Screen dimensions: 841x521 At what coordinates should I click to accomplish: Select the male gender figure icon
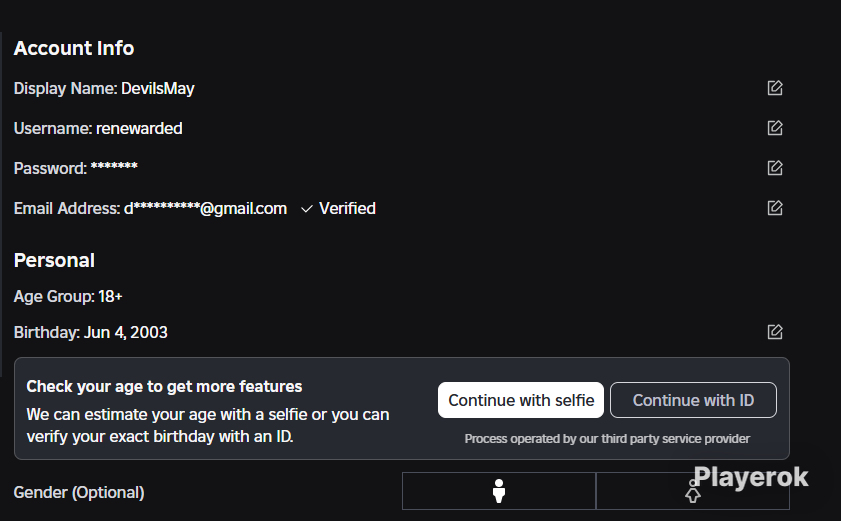click(499, 491)
